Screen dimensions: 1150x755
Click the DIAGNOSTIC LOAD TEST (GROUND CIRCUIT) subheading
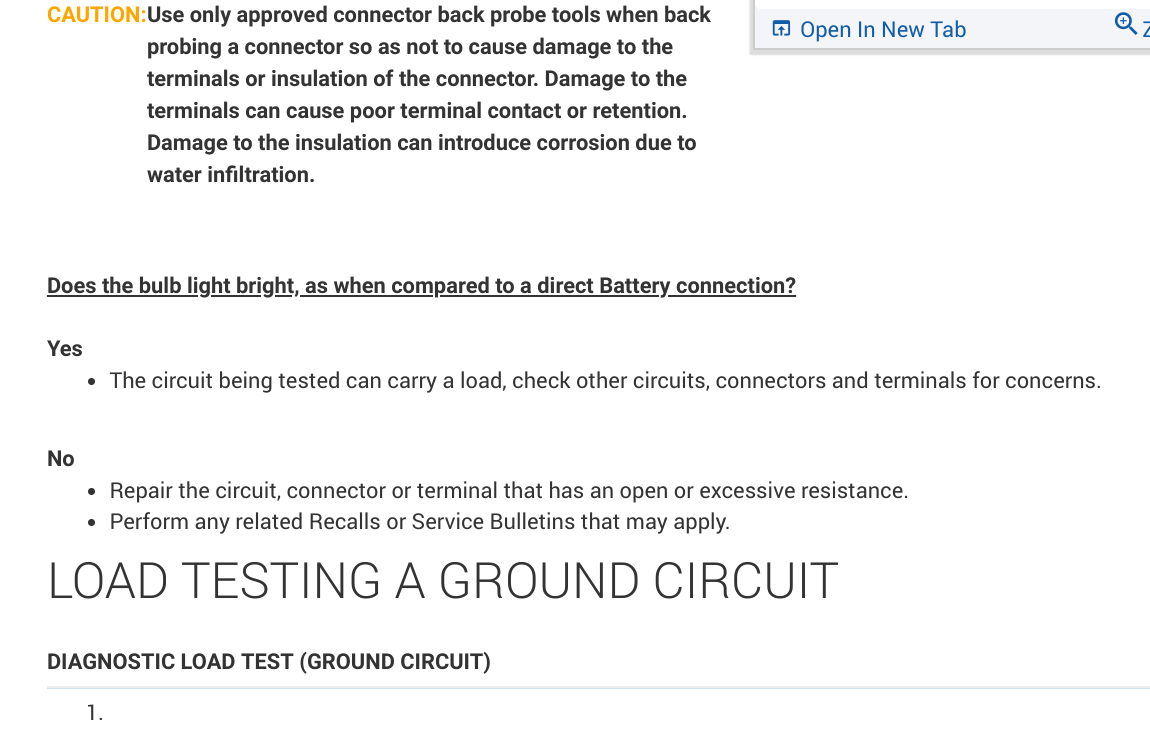click(269, 662)
